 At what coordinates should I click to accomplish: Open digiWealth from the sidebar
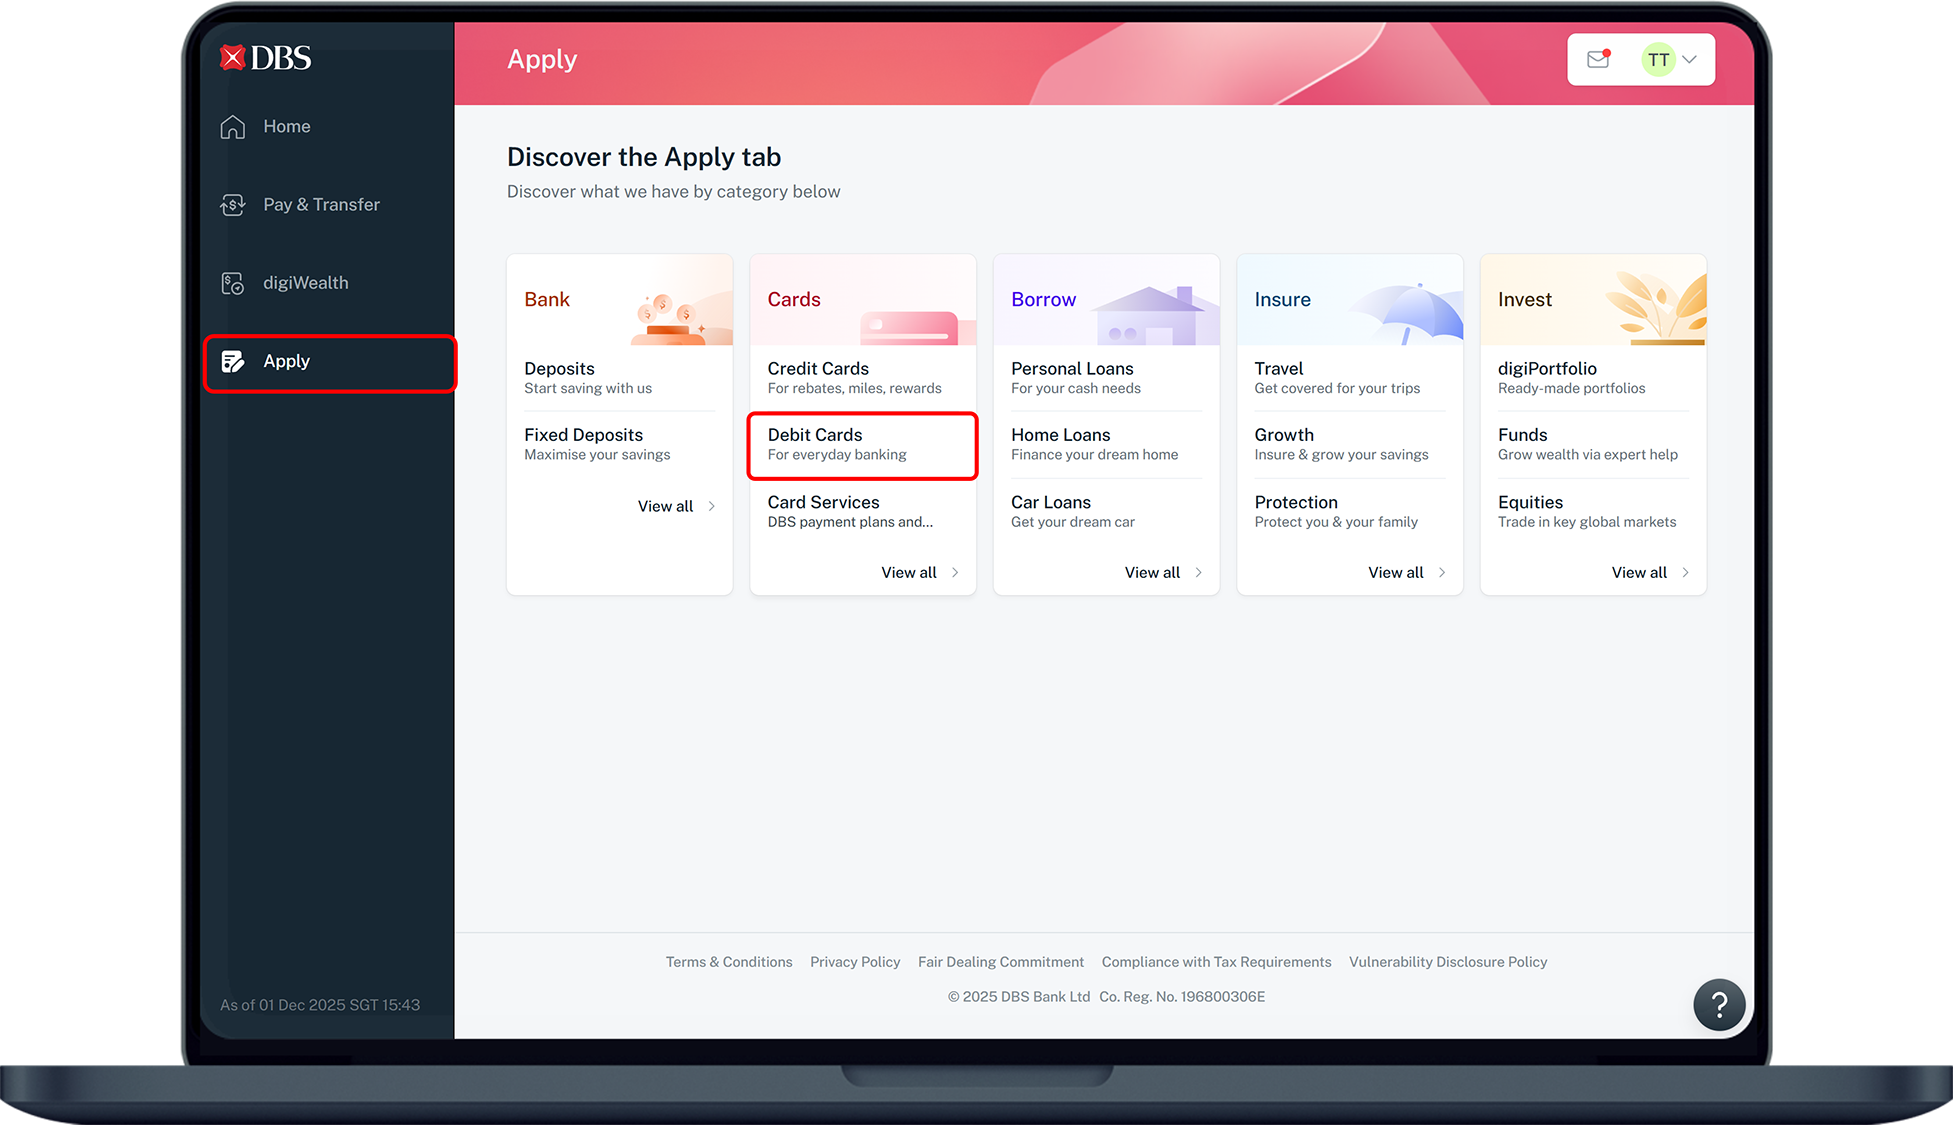tap(305, 282)
